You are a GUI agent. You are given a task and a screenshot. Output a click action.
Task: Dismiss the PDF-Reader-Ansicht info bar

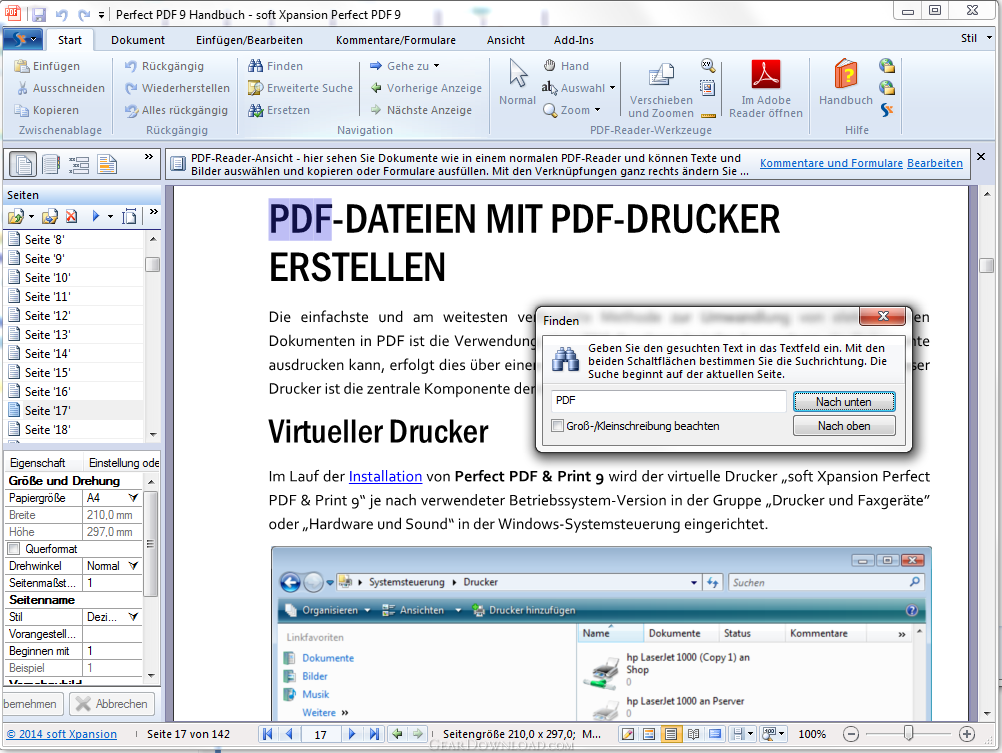click(981, 157)
